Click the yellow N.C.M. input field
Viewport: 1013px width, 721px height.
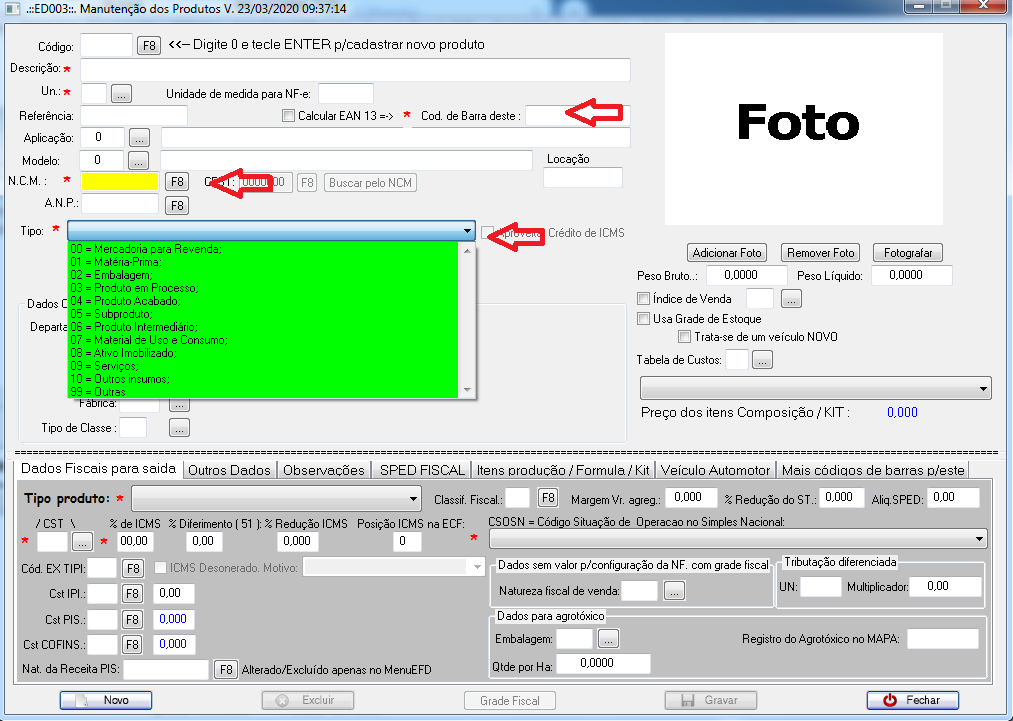(120, 182)
